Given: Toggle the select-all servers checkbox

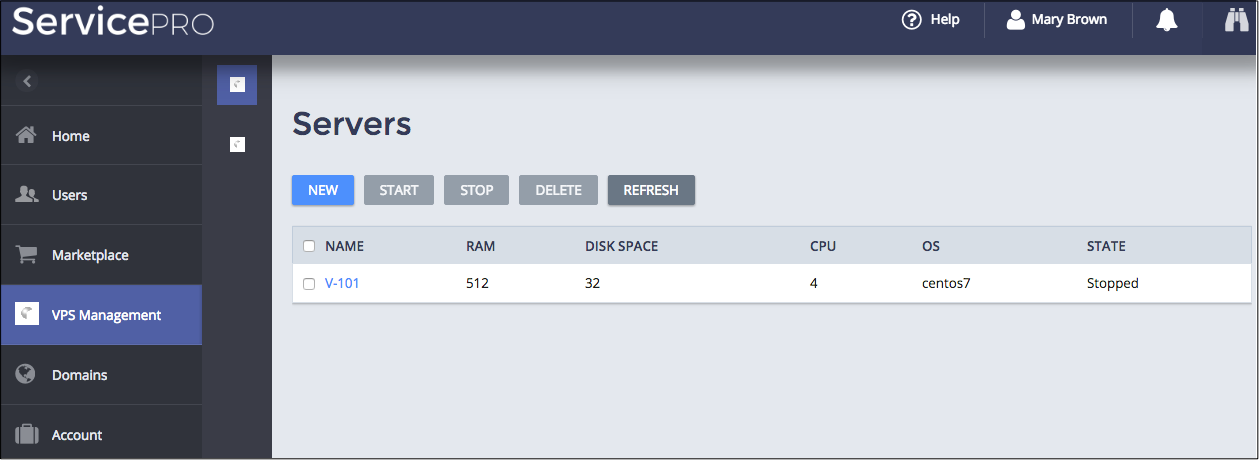Looking at the screenshot, I should [x=309, y=246].
